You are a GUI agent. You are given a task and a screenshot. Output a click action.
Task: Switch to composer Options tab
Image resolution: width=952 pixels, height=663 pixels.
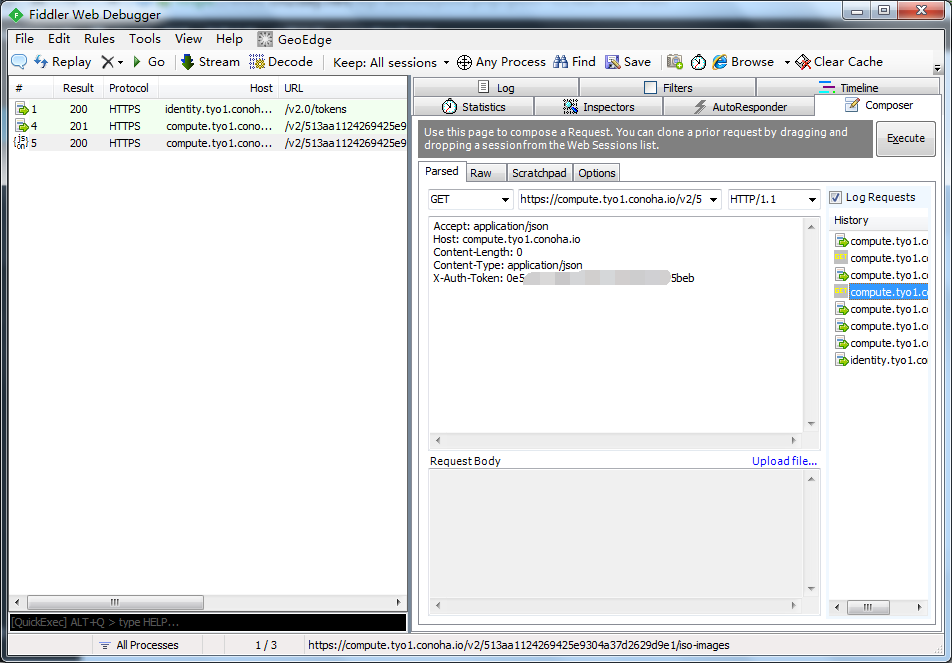(x=597, y=173)
